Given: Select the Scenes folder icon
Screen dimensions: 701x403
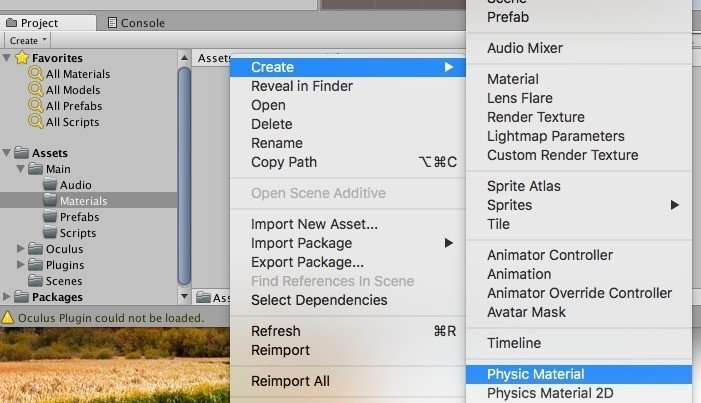Looking at the screenshot, I should (x=35, y=280).
